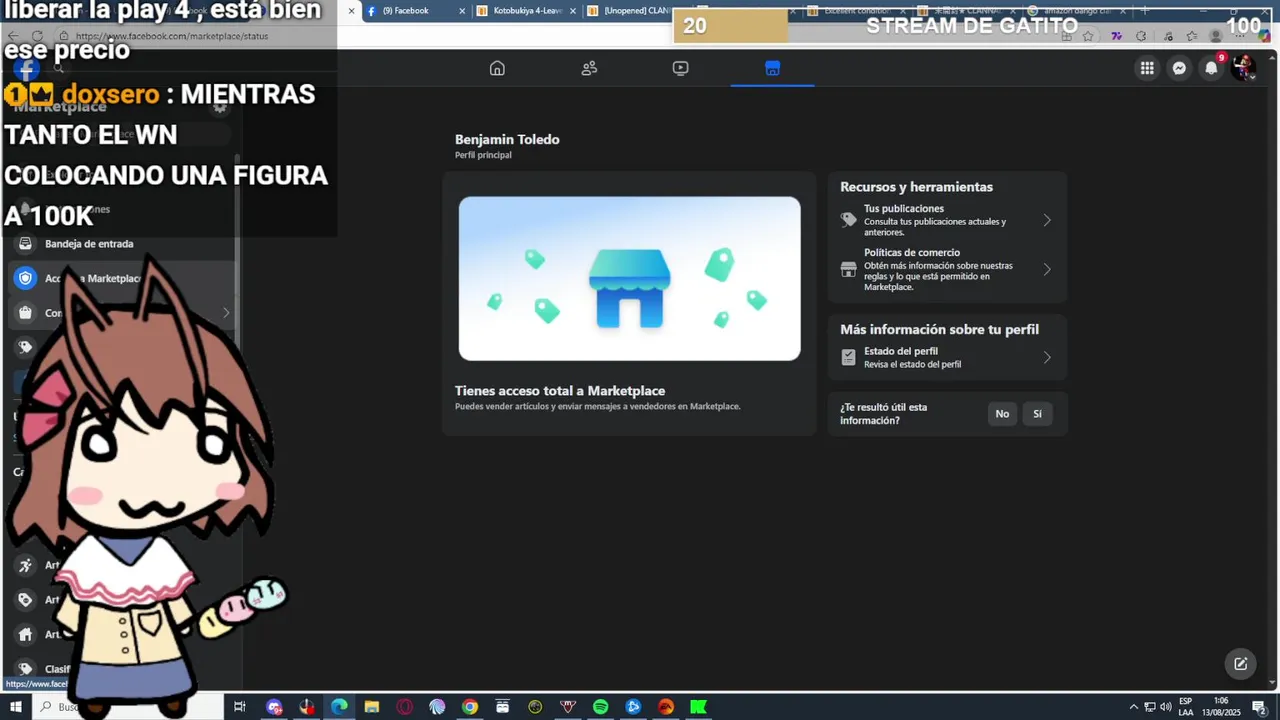Open the Messenger icon
The width and height of the screenshot is (1280, 720).
(x=1179, y=68)
